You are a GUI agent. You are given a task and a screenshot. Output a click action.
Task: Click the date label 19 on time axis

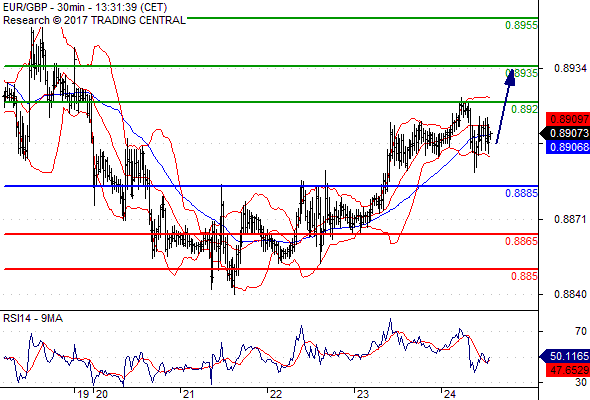[83, 394]
